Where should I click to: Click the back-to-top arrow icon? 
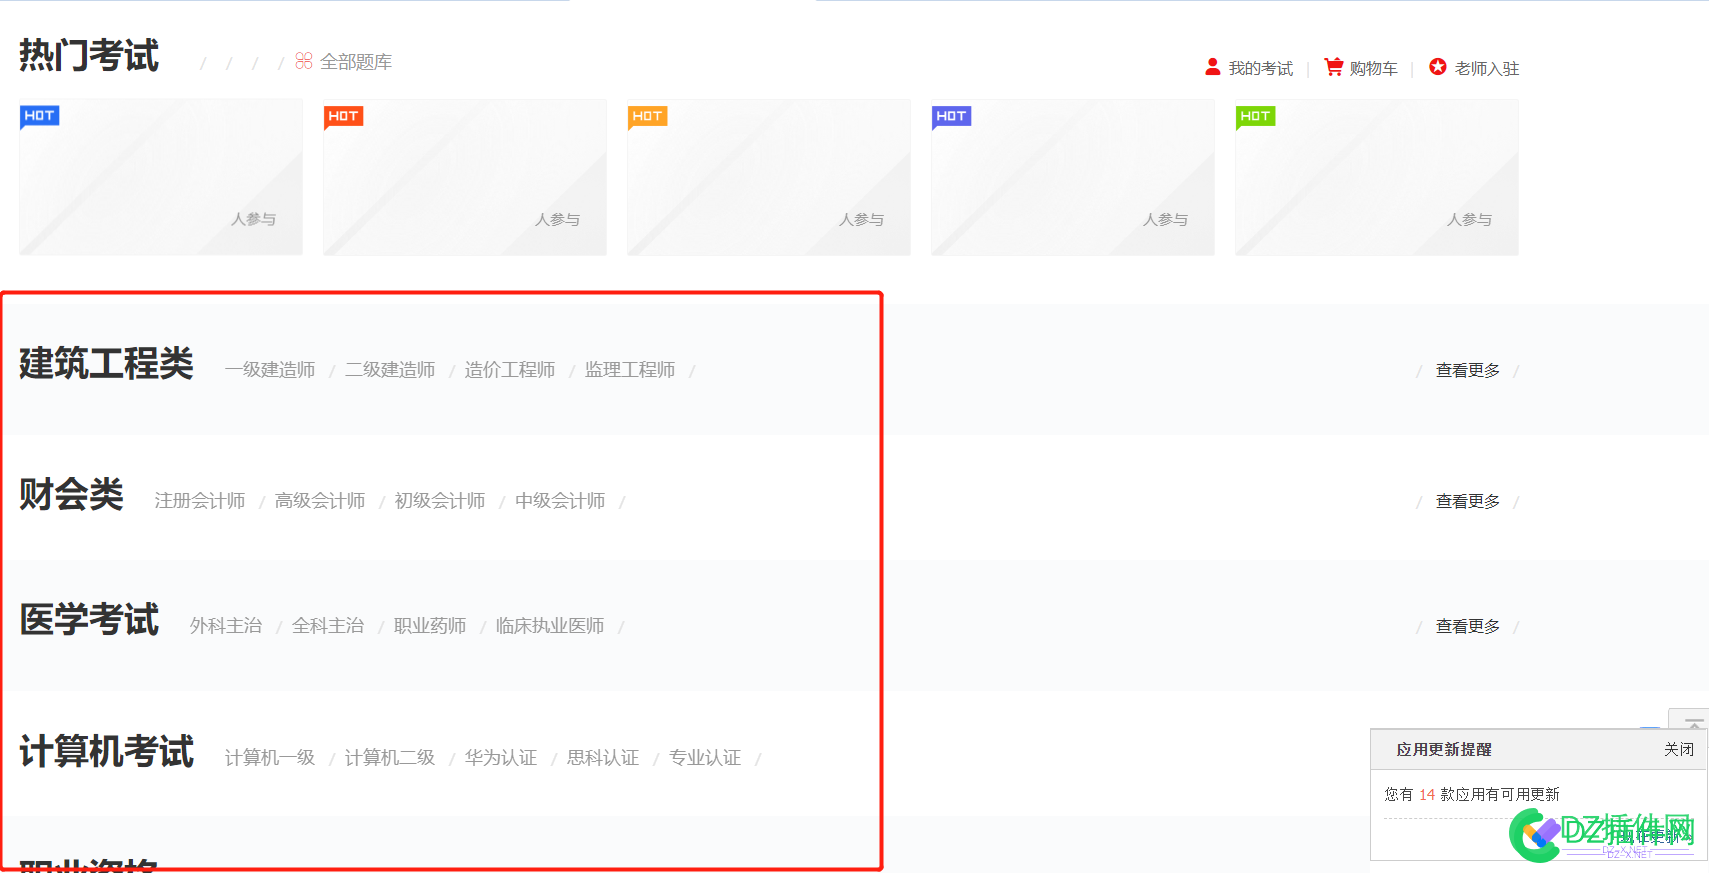pyautogui.click(x=1693, y=722)
